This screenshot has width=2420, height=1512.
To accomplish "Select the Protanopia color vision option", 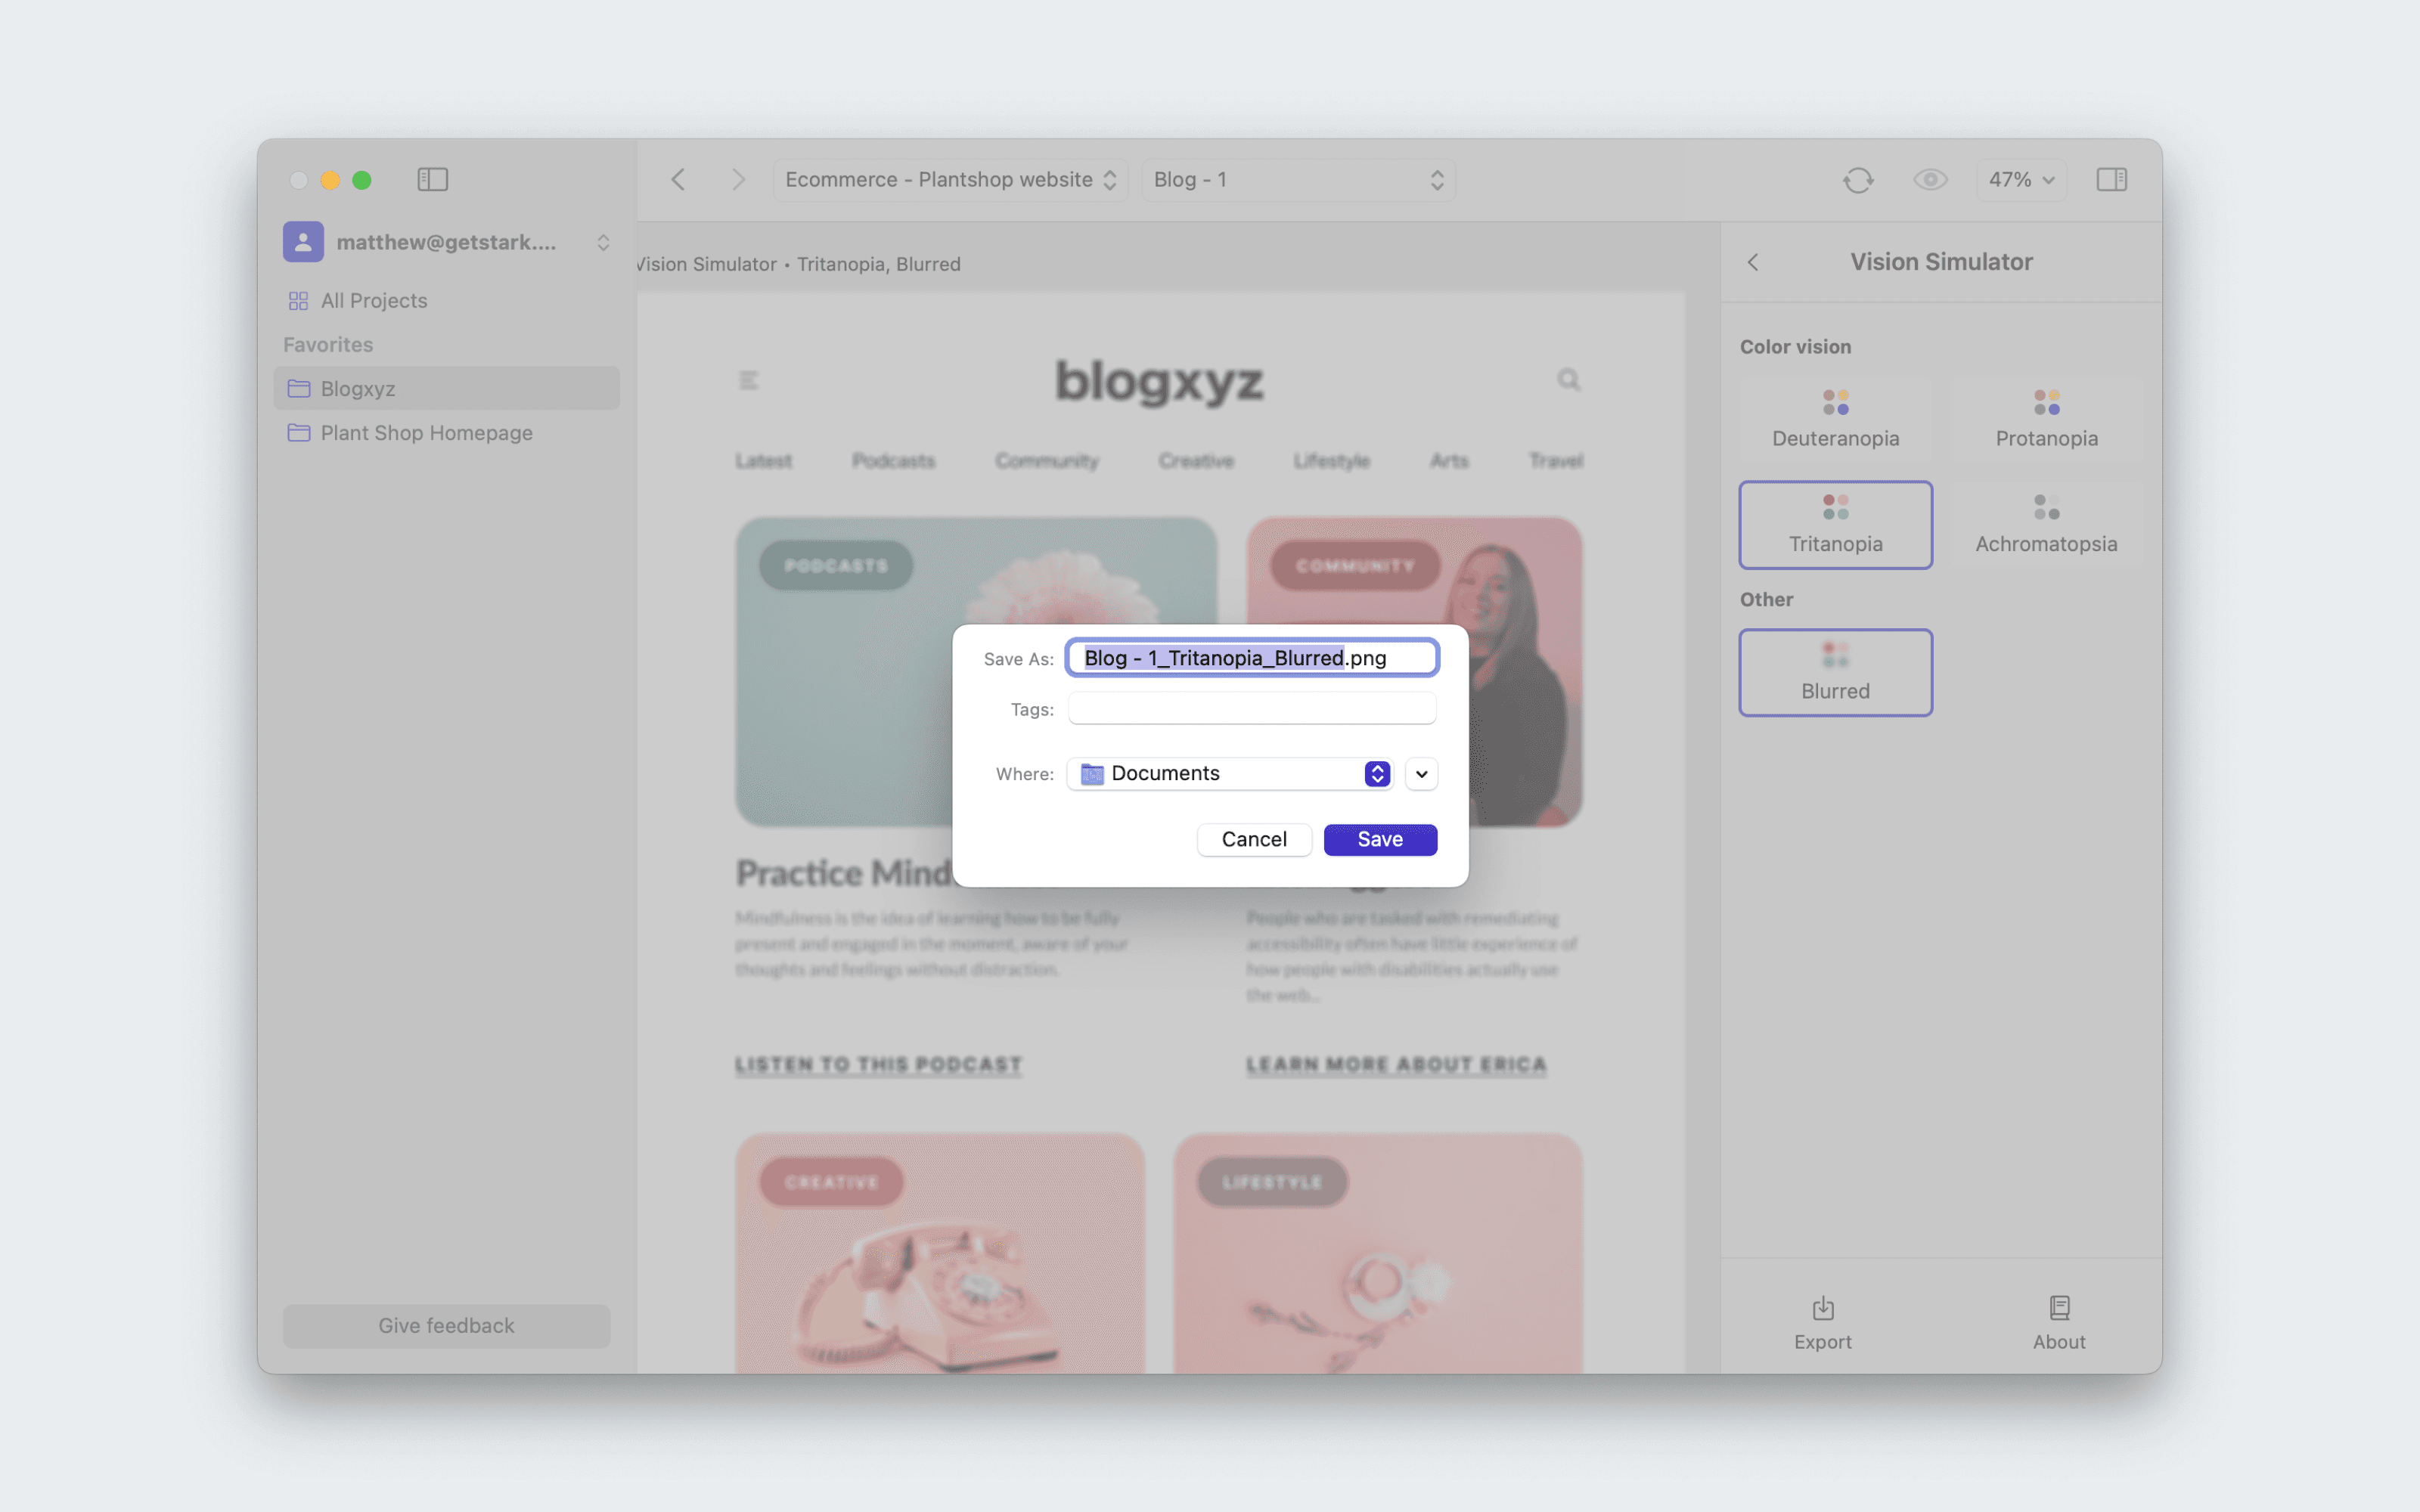I will pos(2047,420).
